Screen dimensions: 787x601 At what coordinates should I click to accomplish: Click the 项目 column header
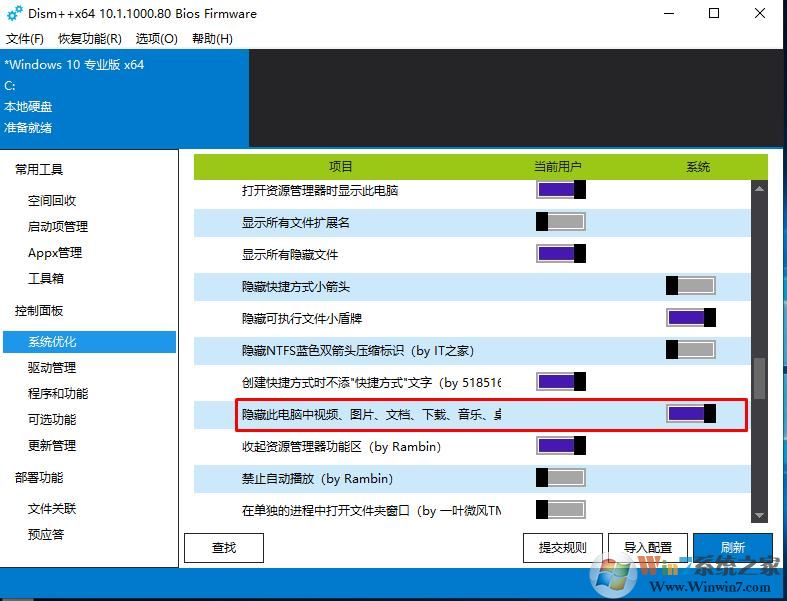tap(340, 167)
